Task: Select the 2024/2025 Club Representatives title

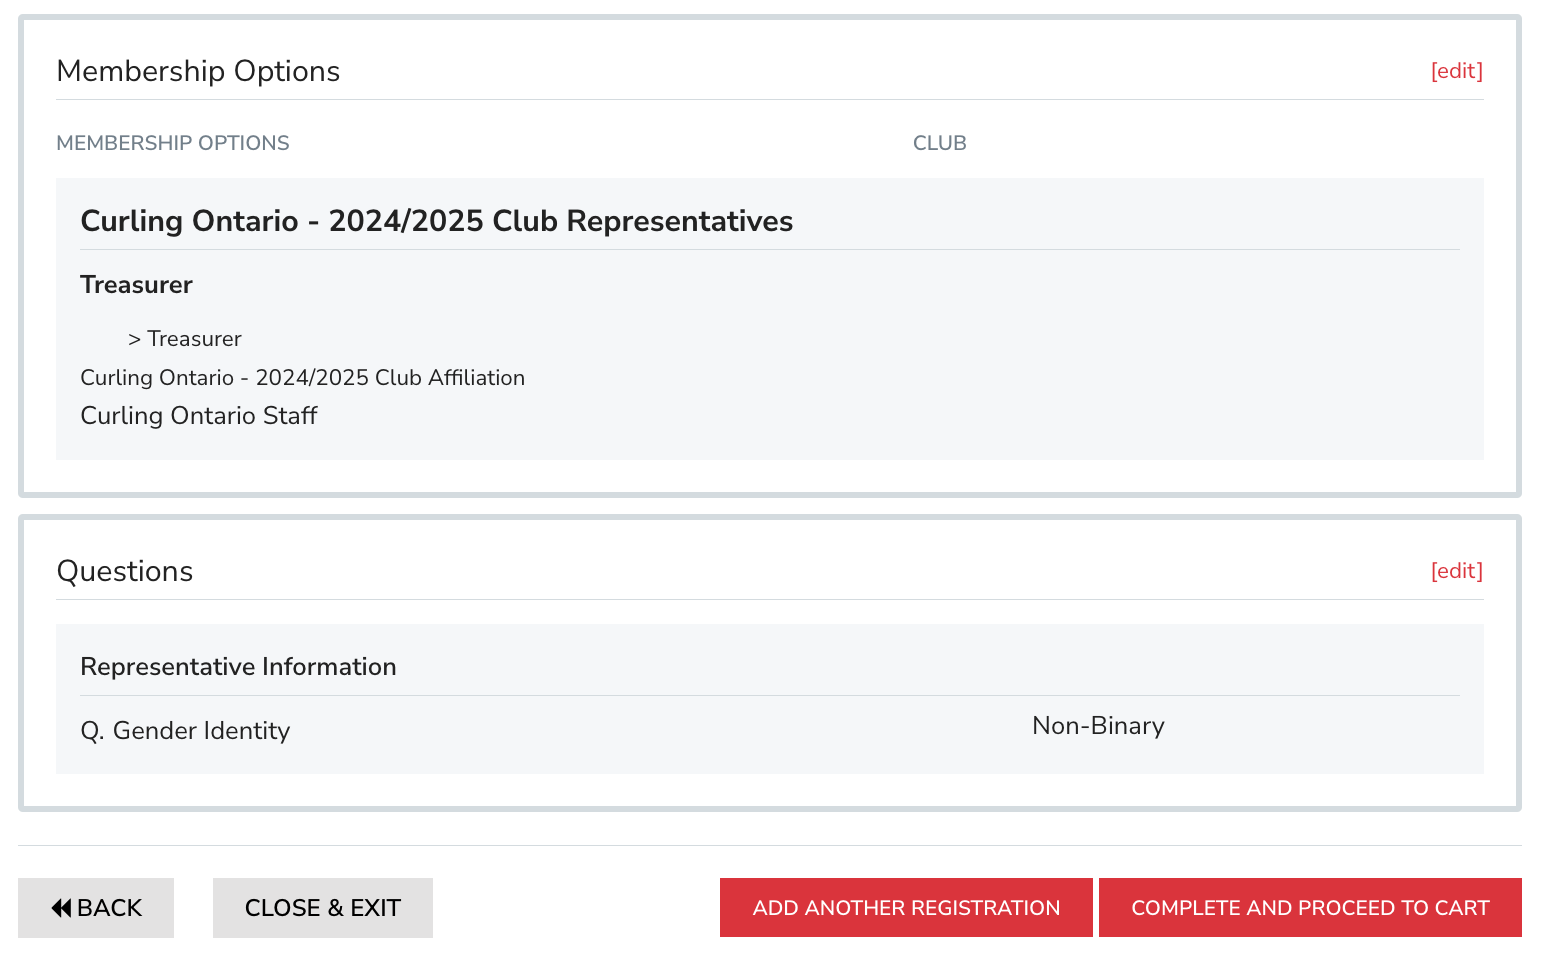Action: (x=436, y=221)
